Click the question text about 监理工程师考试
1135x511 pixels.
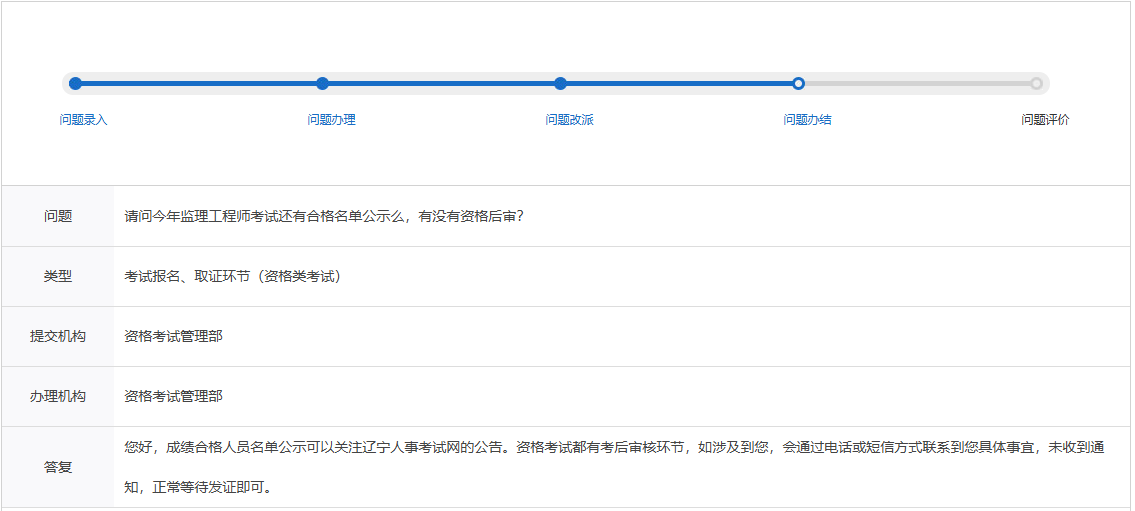pos(324,216)
